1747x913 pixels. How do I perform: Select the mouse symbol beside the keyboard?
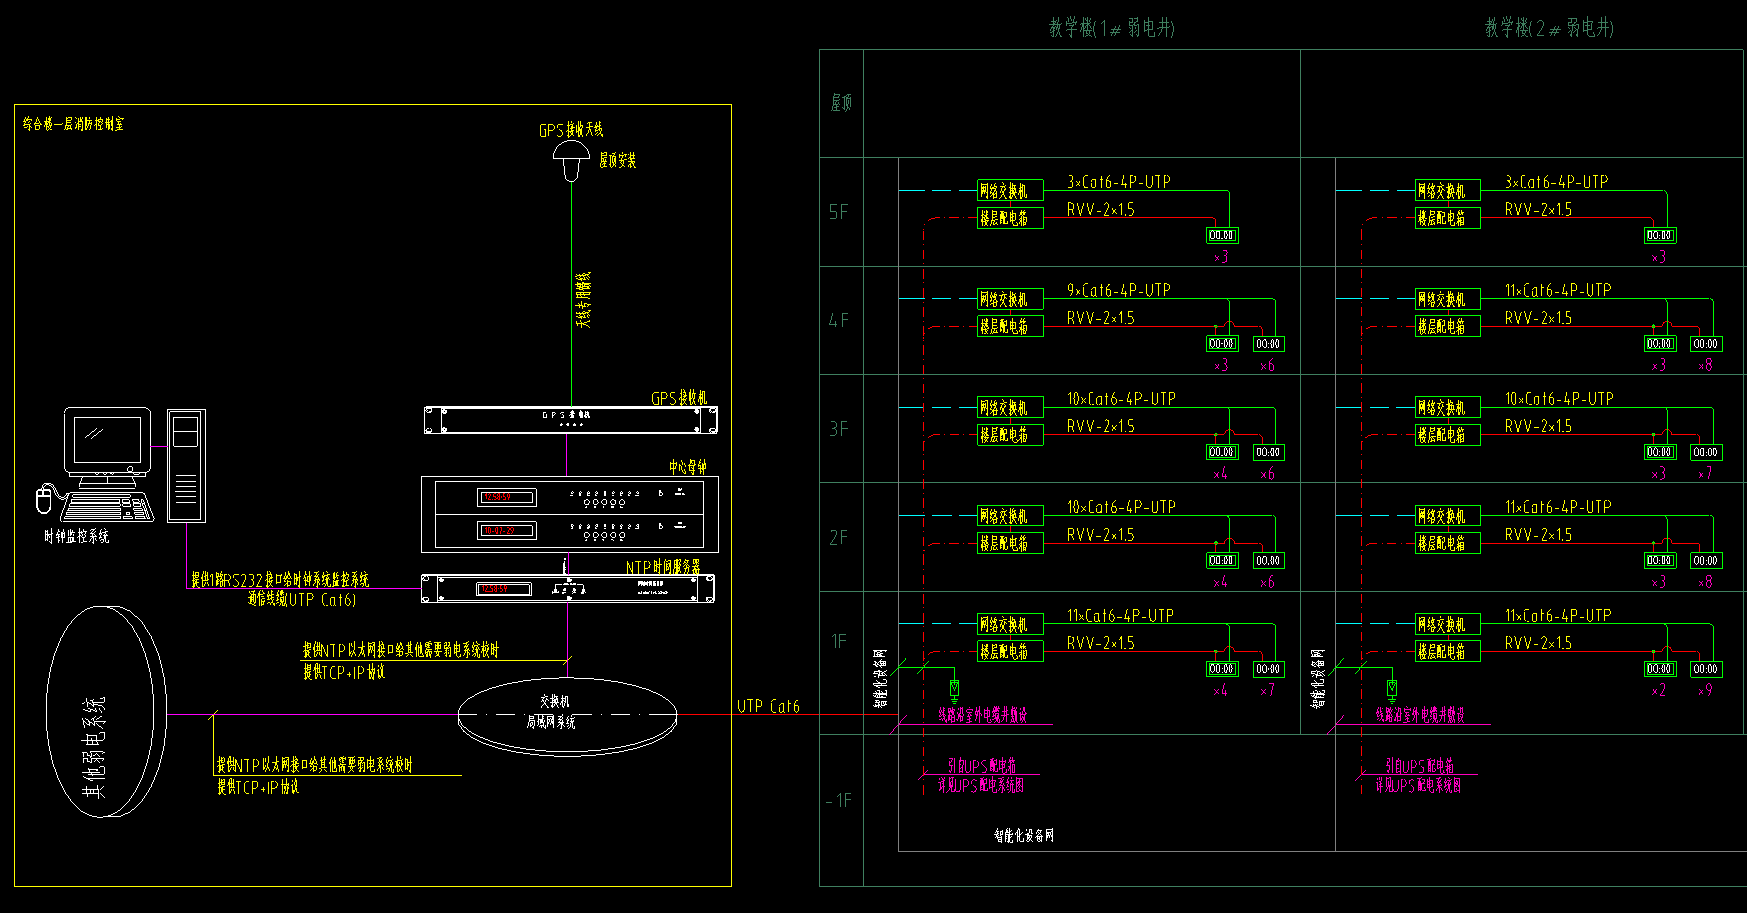click(44, 500)
